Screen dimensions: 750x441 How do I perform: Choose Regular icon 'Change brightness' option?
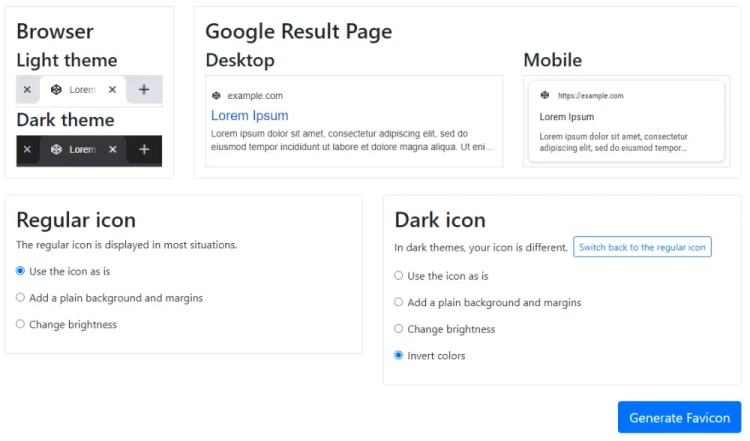[x=20, y=324]
